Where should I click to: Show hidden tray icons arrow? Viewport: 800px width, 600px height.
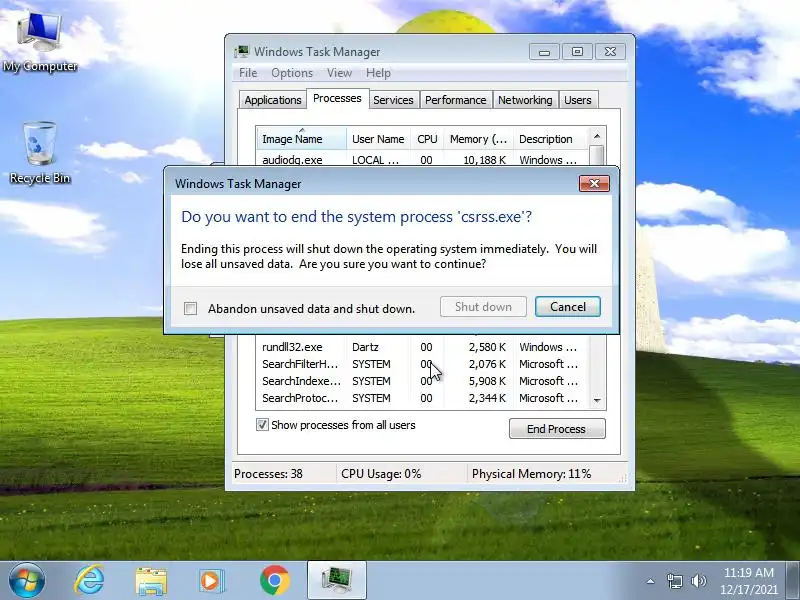pyautogui.click(x=651, y=581)
